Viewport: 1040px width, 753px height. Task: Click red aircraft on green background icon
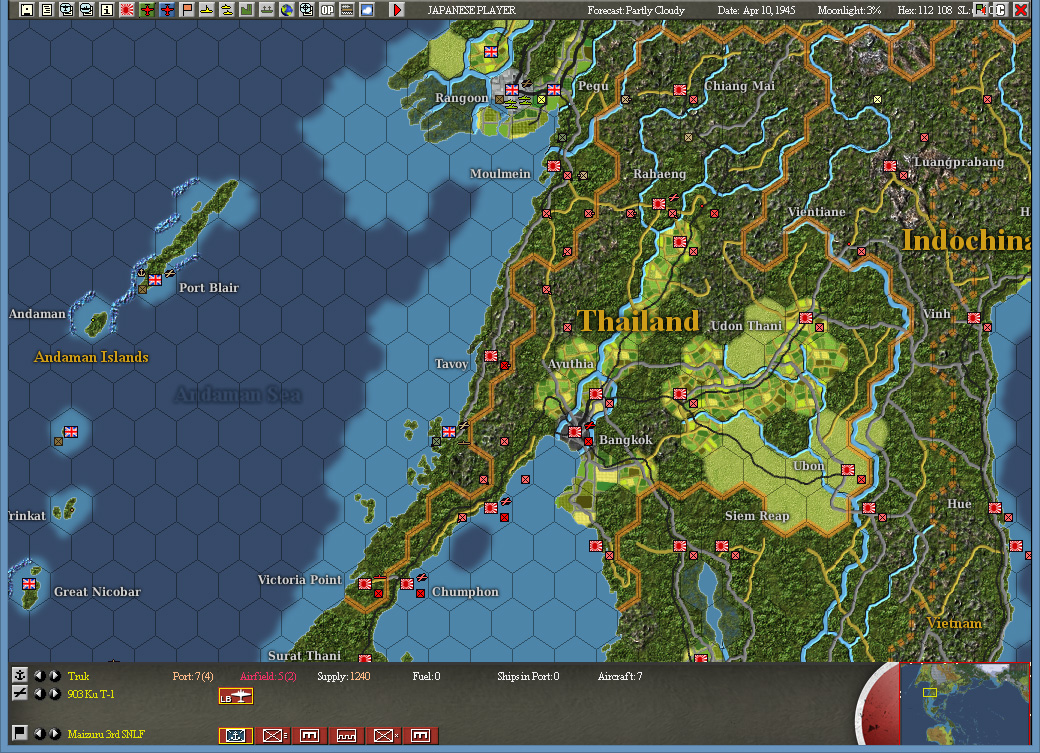point(147,9)
